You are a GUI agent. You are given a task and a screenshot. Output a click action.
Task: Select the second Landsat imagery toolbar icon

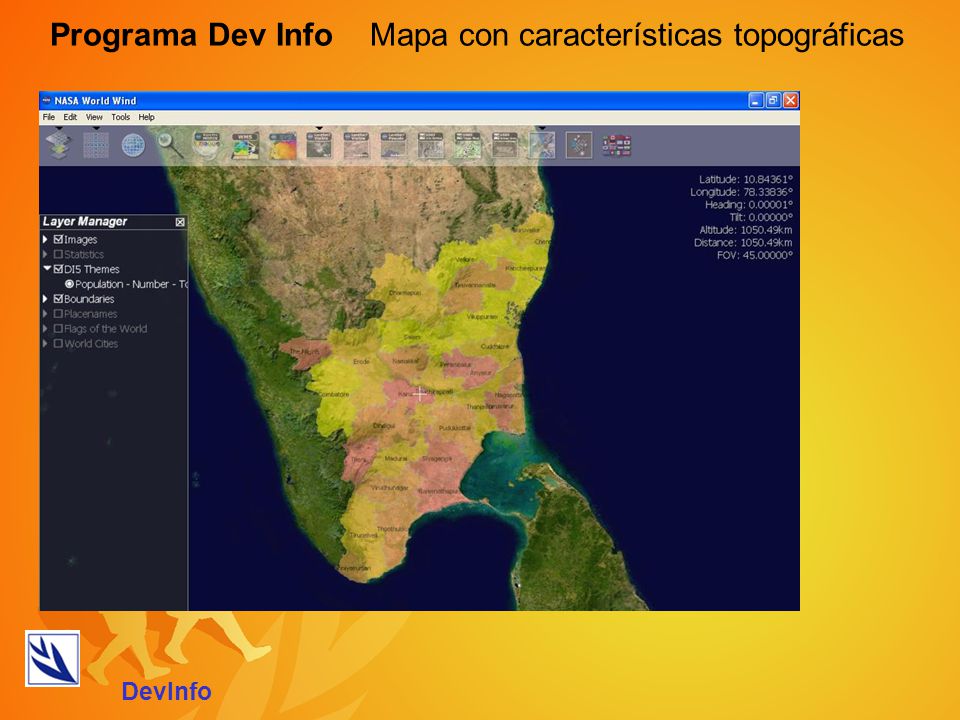(x=356, y=145)
